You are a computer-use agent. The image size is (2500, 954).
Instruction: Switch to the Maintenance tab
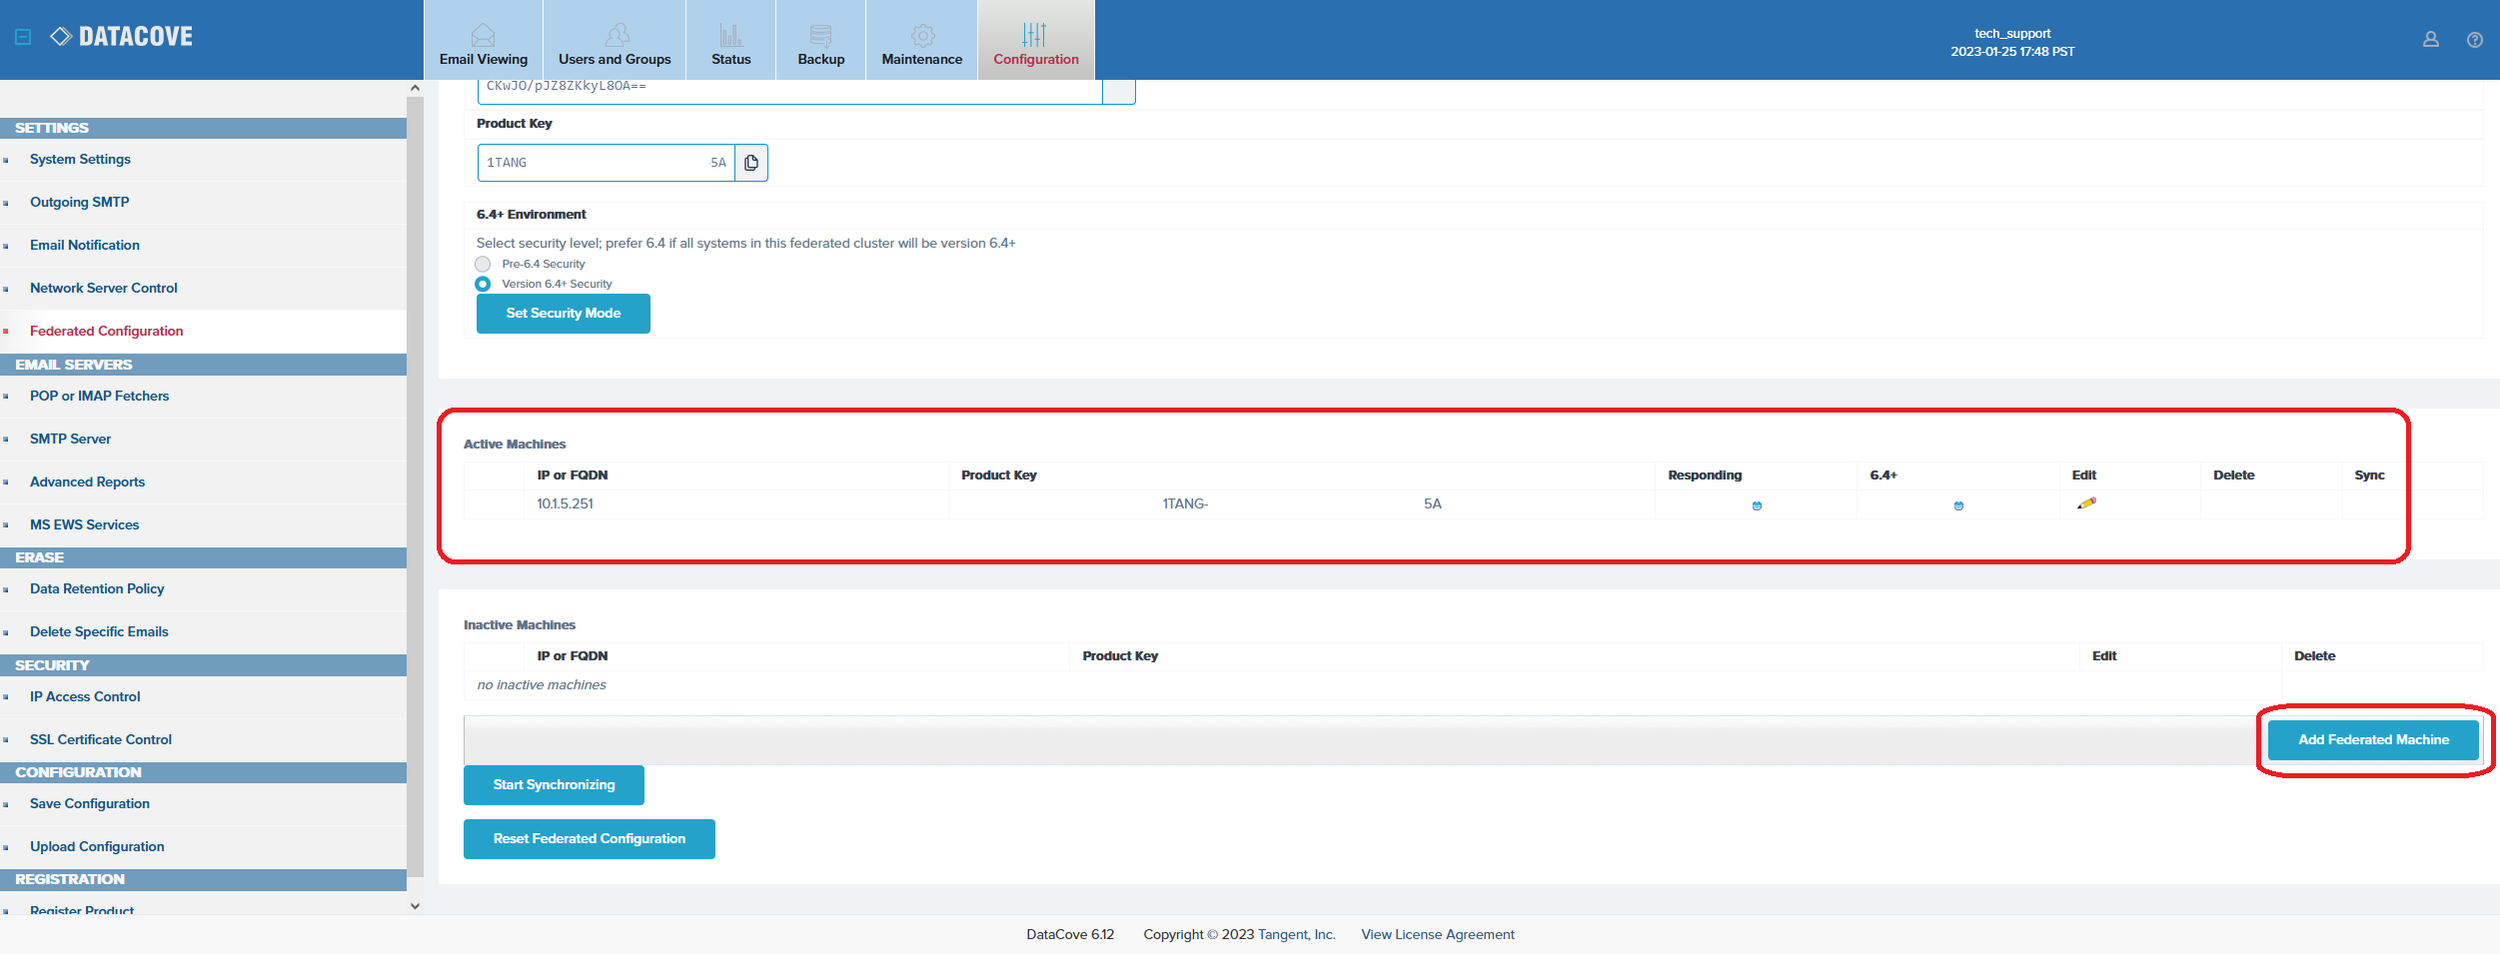(921, 42)
